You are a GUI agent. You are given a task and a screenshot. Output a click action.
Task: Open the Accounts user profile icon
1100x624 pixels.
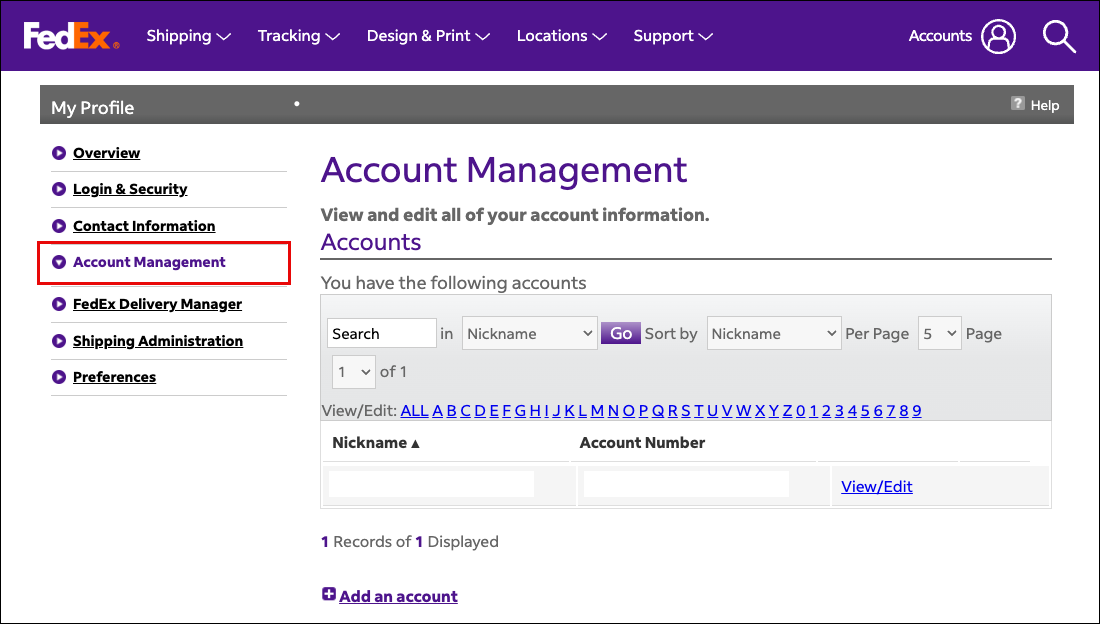pyautogui.click(x=997, y=36)
